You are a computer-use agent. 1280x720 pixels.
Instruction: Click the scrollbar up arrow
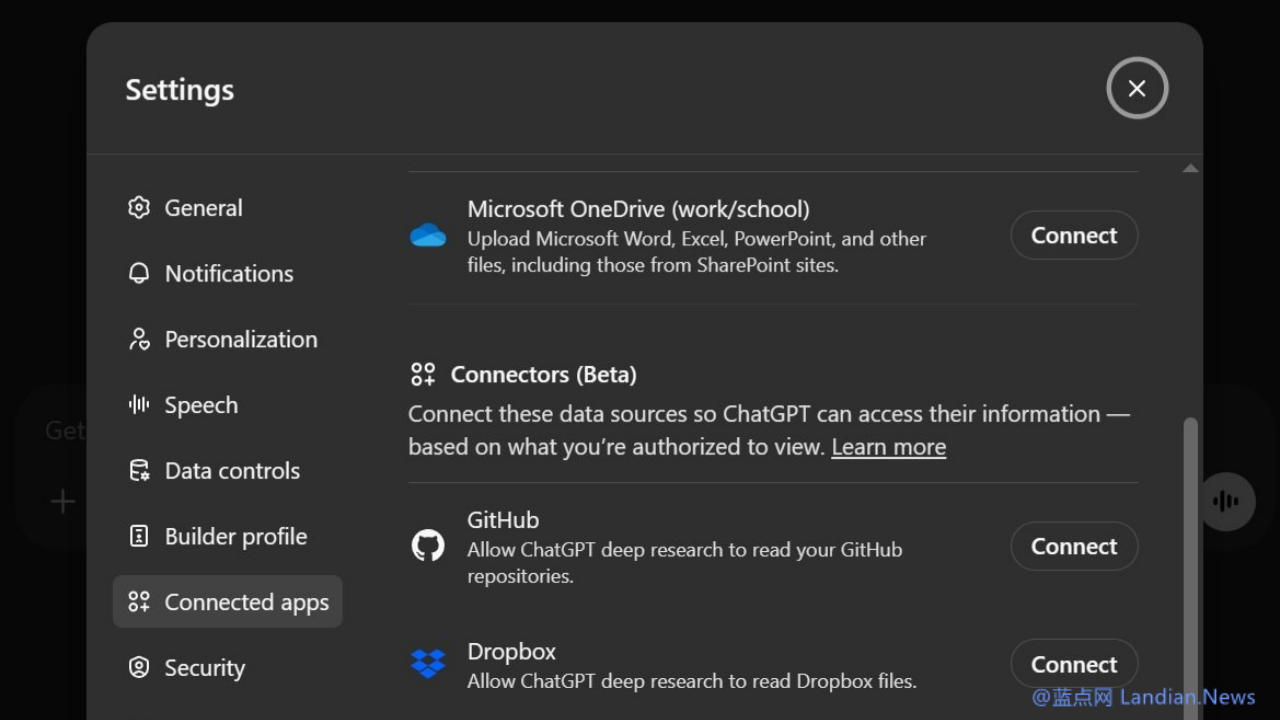(1190, 169)
